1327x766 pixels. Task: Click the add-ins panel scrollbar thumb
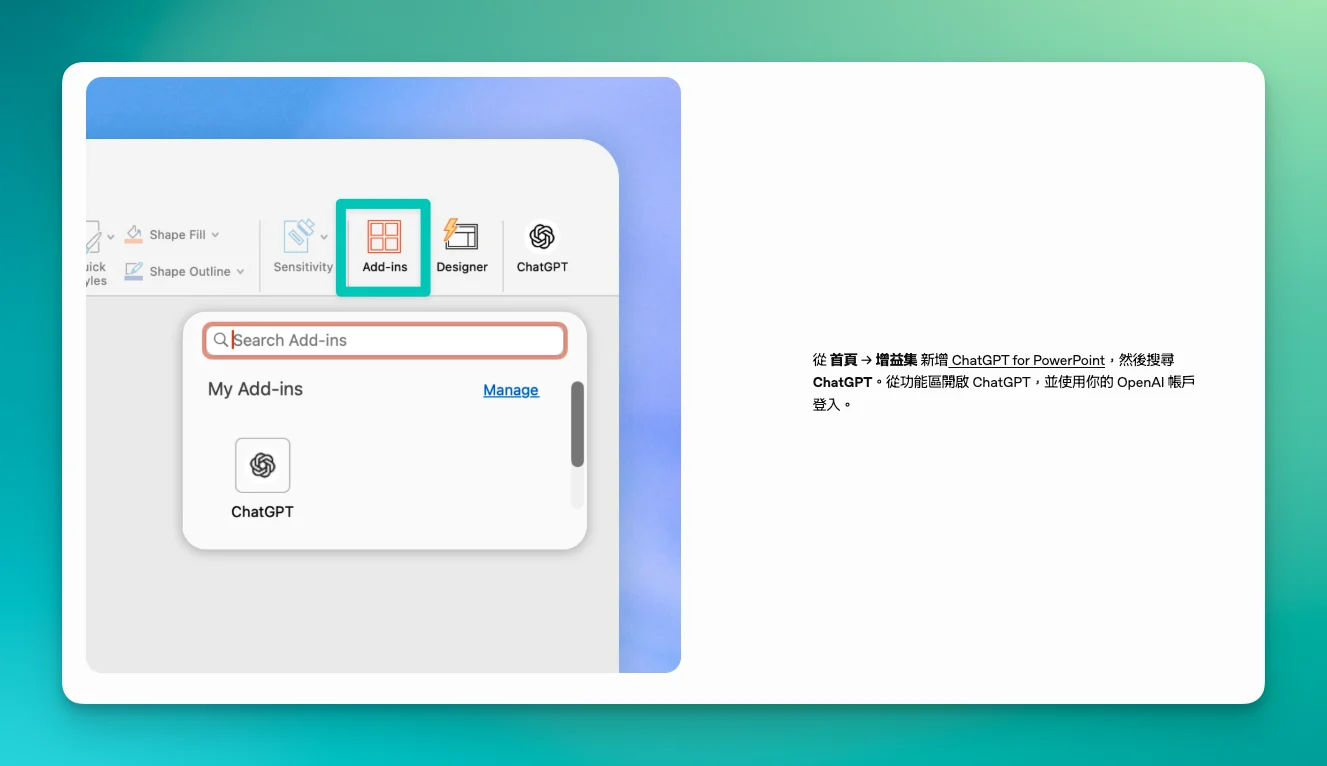pos(577,424)
